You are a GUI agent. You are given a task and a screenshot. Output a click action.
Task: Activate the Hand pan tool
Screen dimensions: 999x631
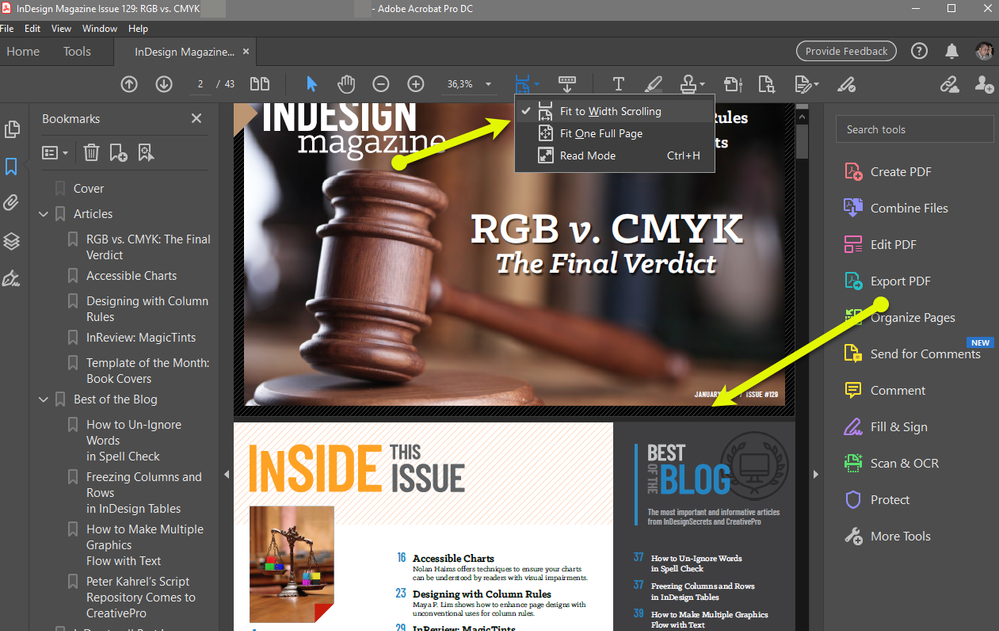pyautogui.click(x=346, y=84)
